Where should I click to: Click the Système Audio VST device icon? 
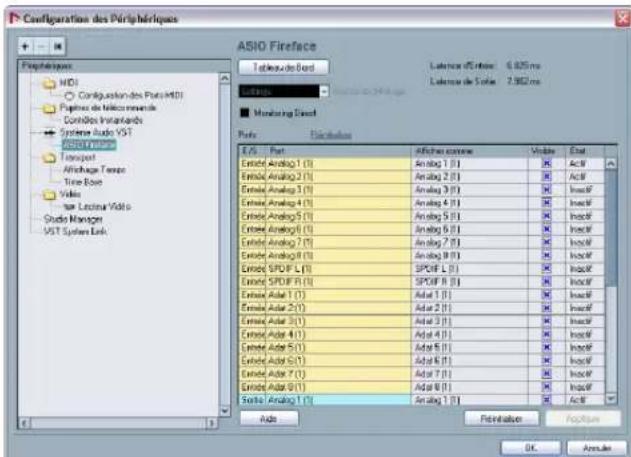(49, 133)
